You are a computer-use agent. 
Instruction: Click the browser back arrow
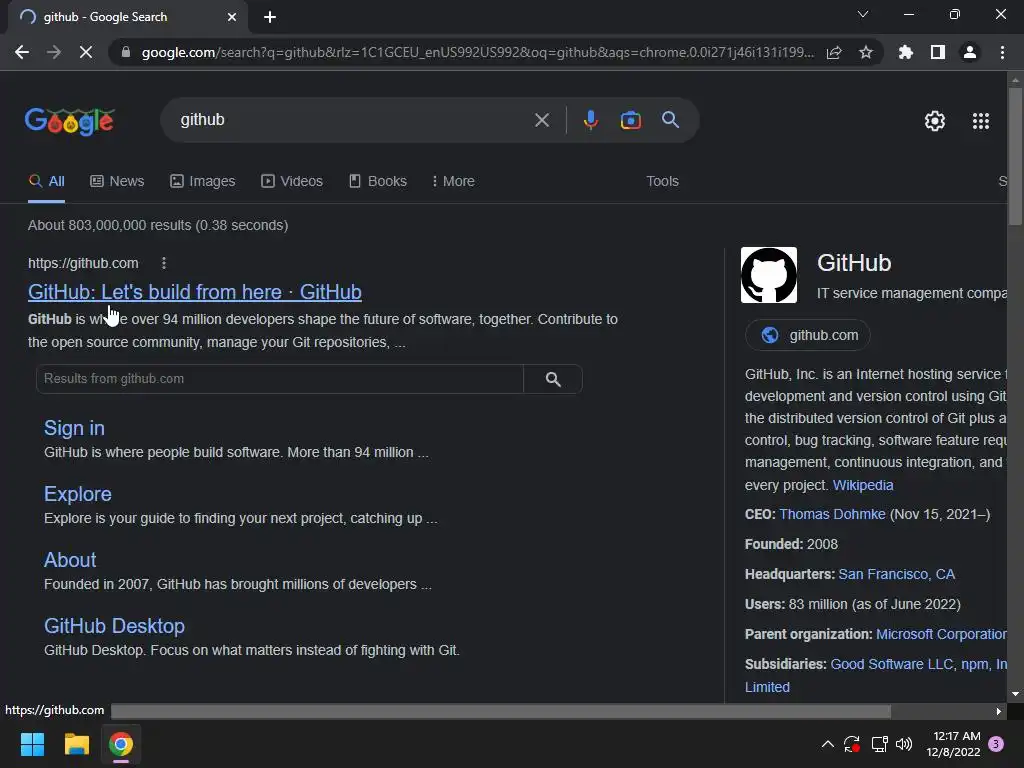click(x=22, y=52)
